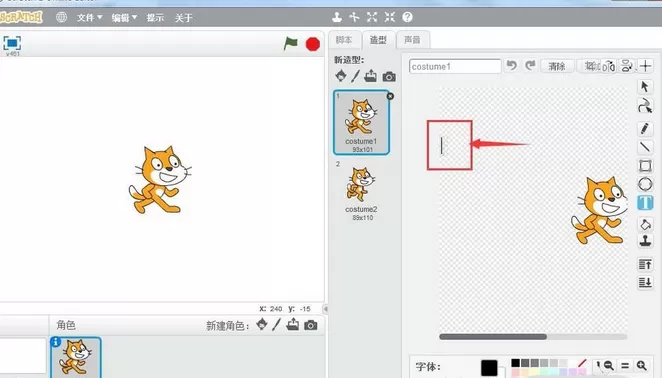Select the paint bucket Fill tool
Viewport: 662px width, 378px height.
click(645, 224)
